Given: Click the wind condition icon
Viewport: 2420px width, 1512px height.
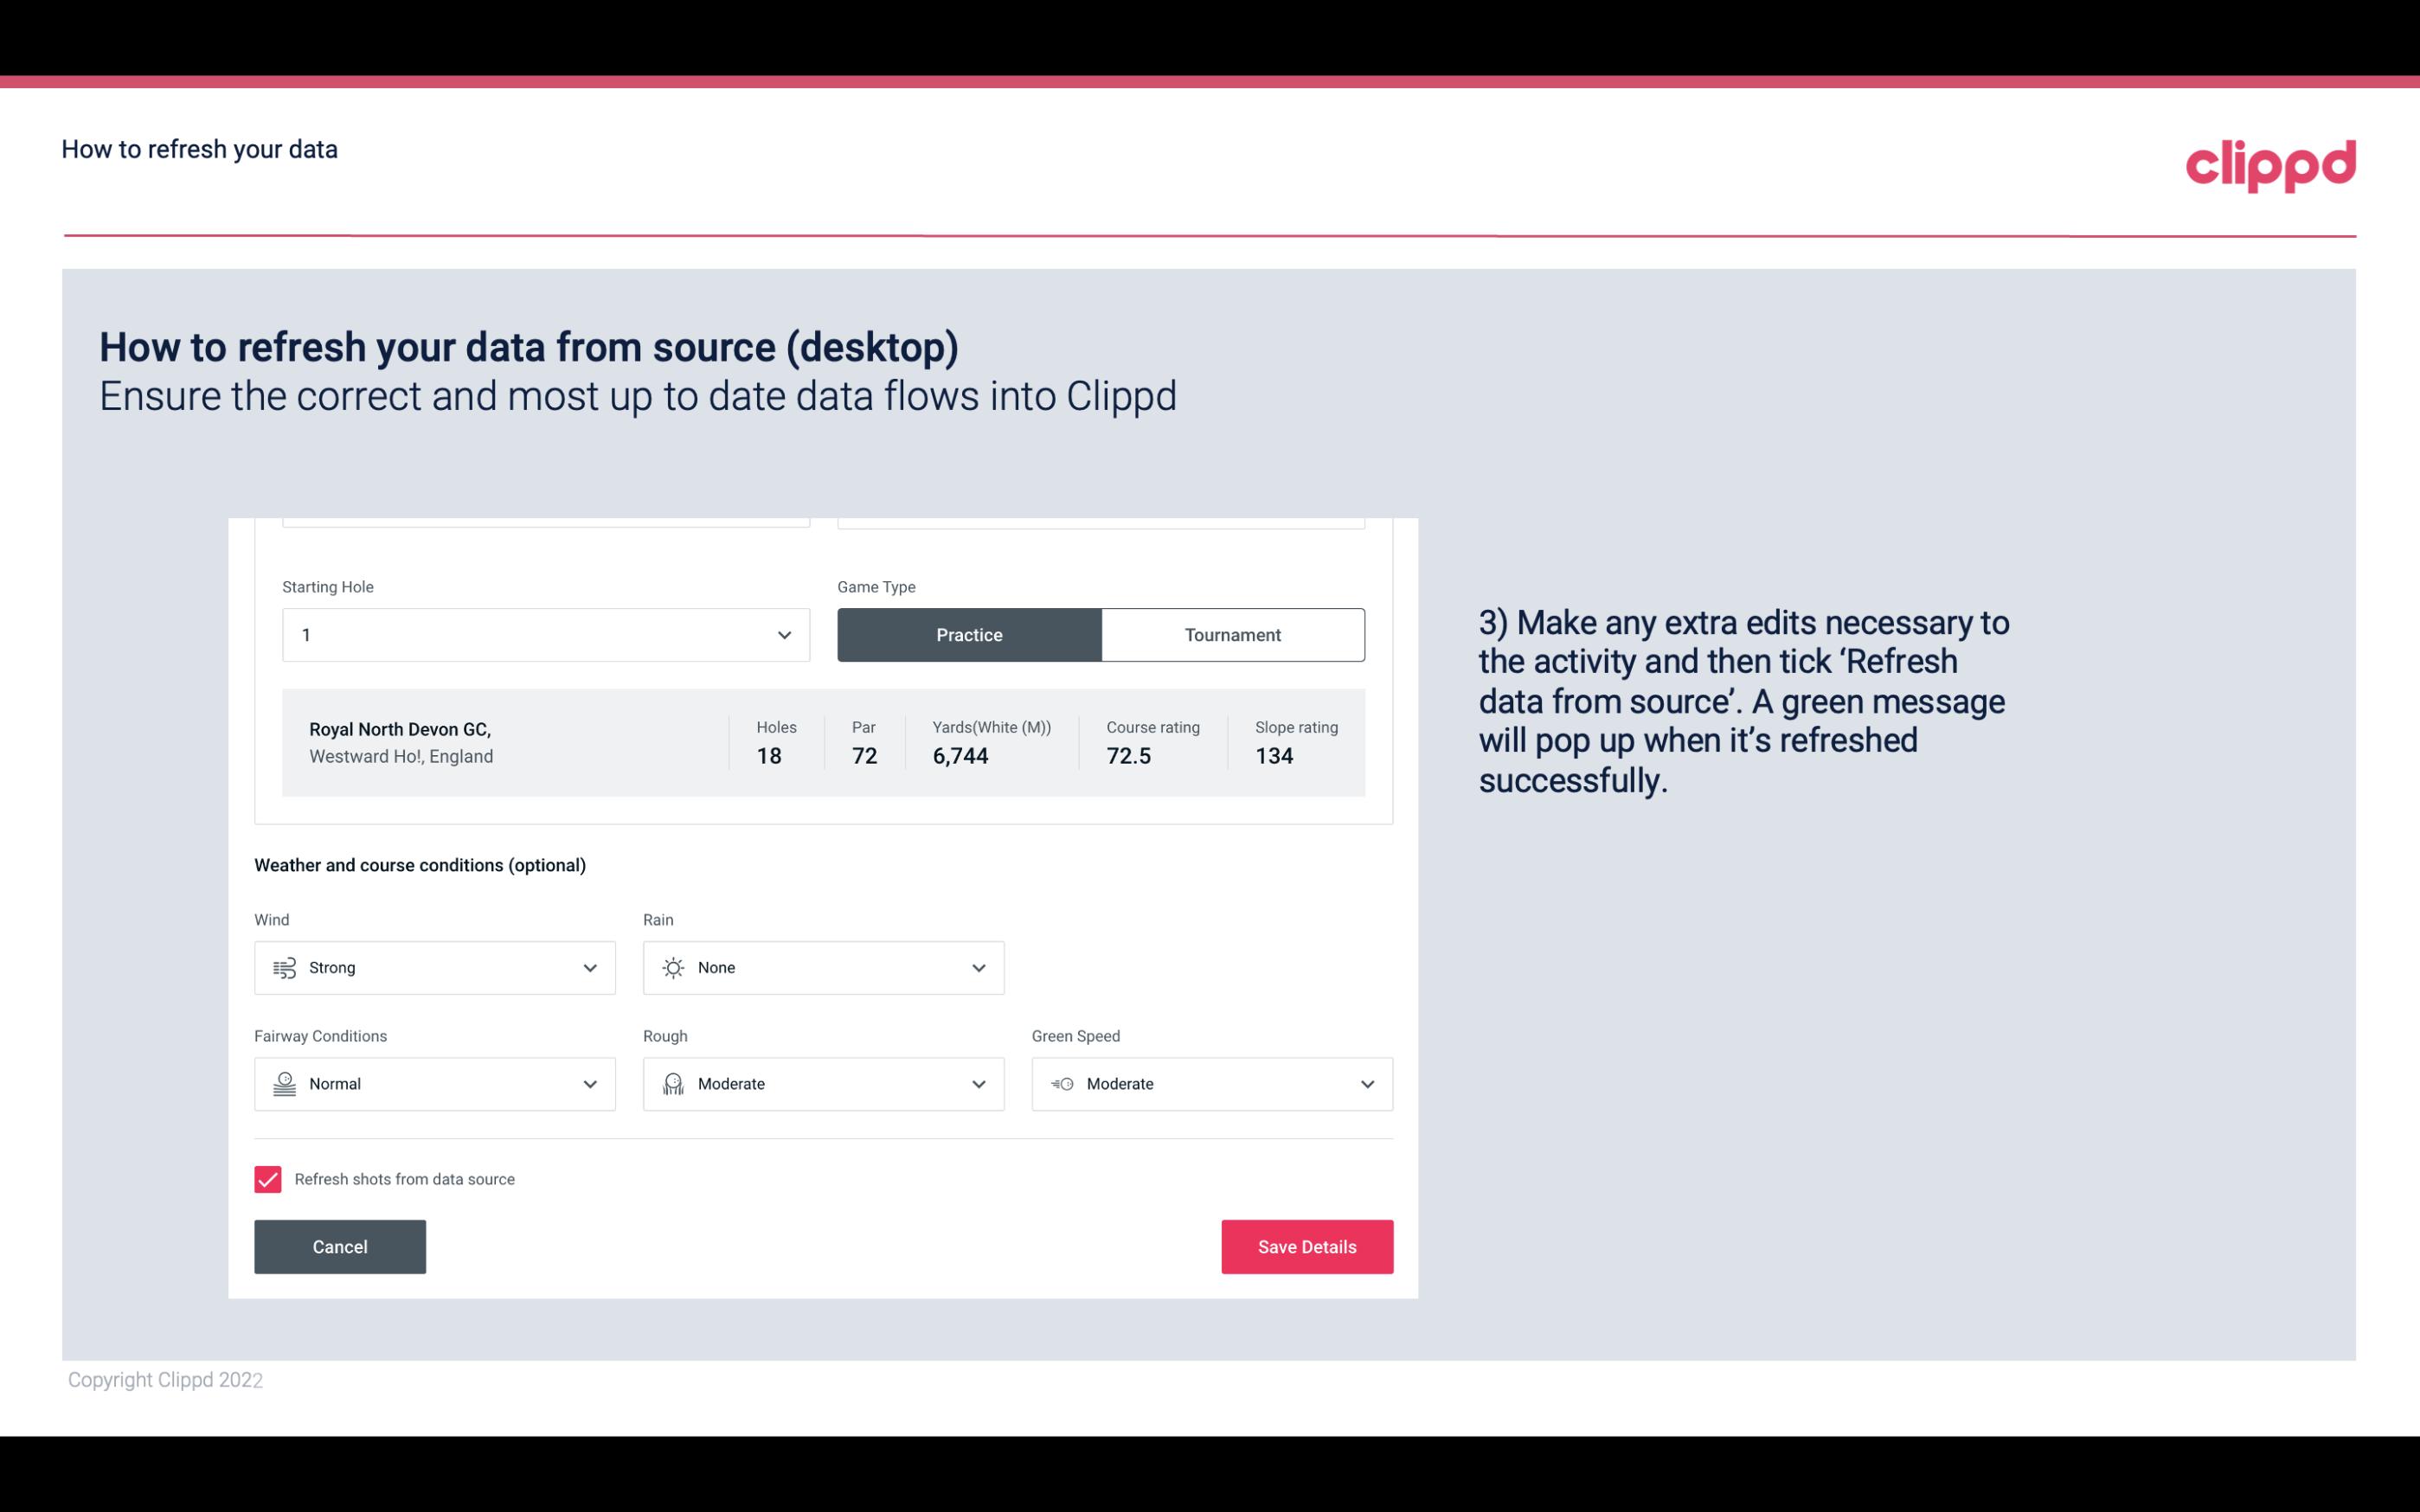Looking at the screenshot, I should tap(282, 969).
